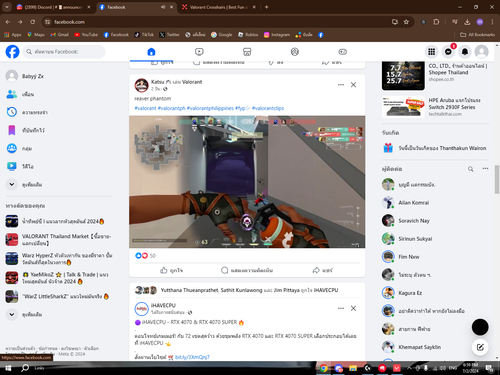Open the Marketplace tab

click(x=247, y=52)
